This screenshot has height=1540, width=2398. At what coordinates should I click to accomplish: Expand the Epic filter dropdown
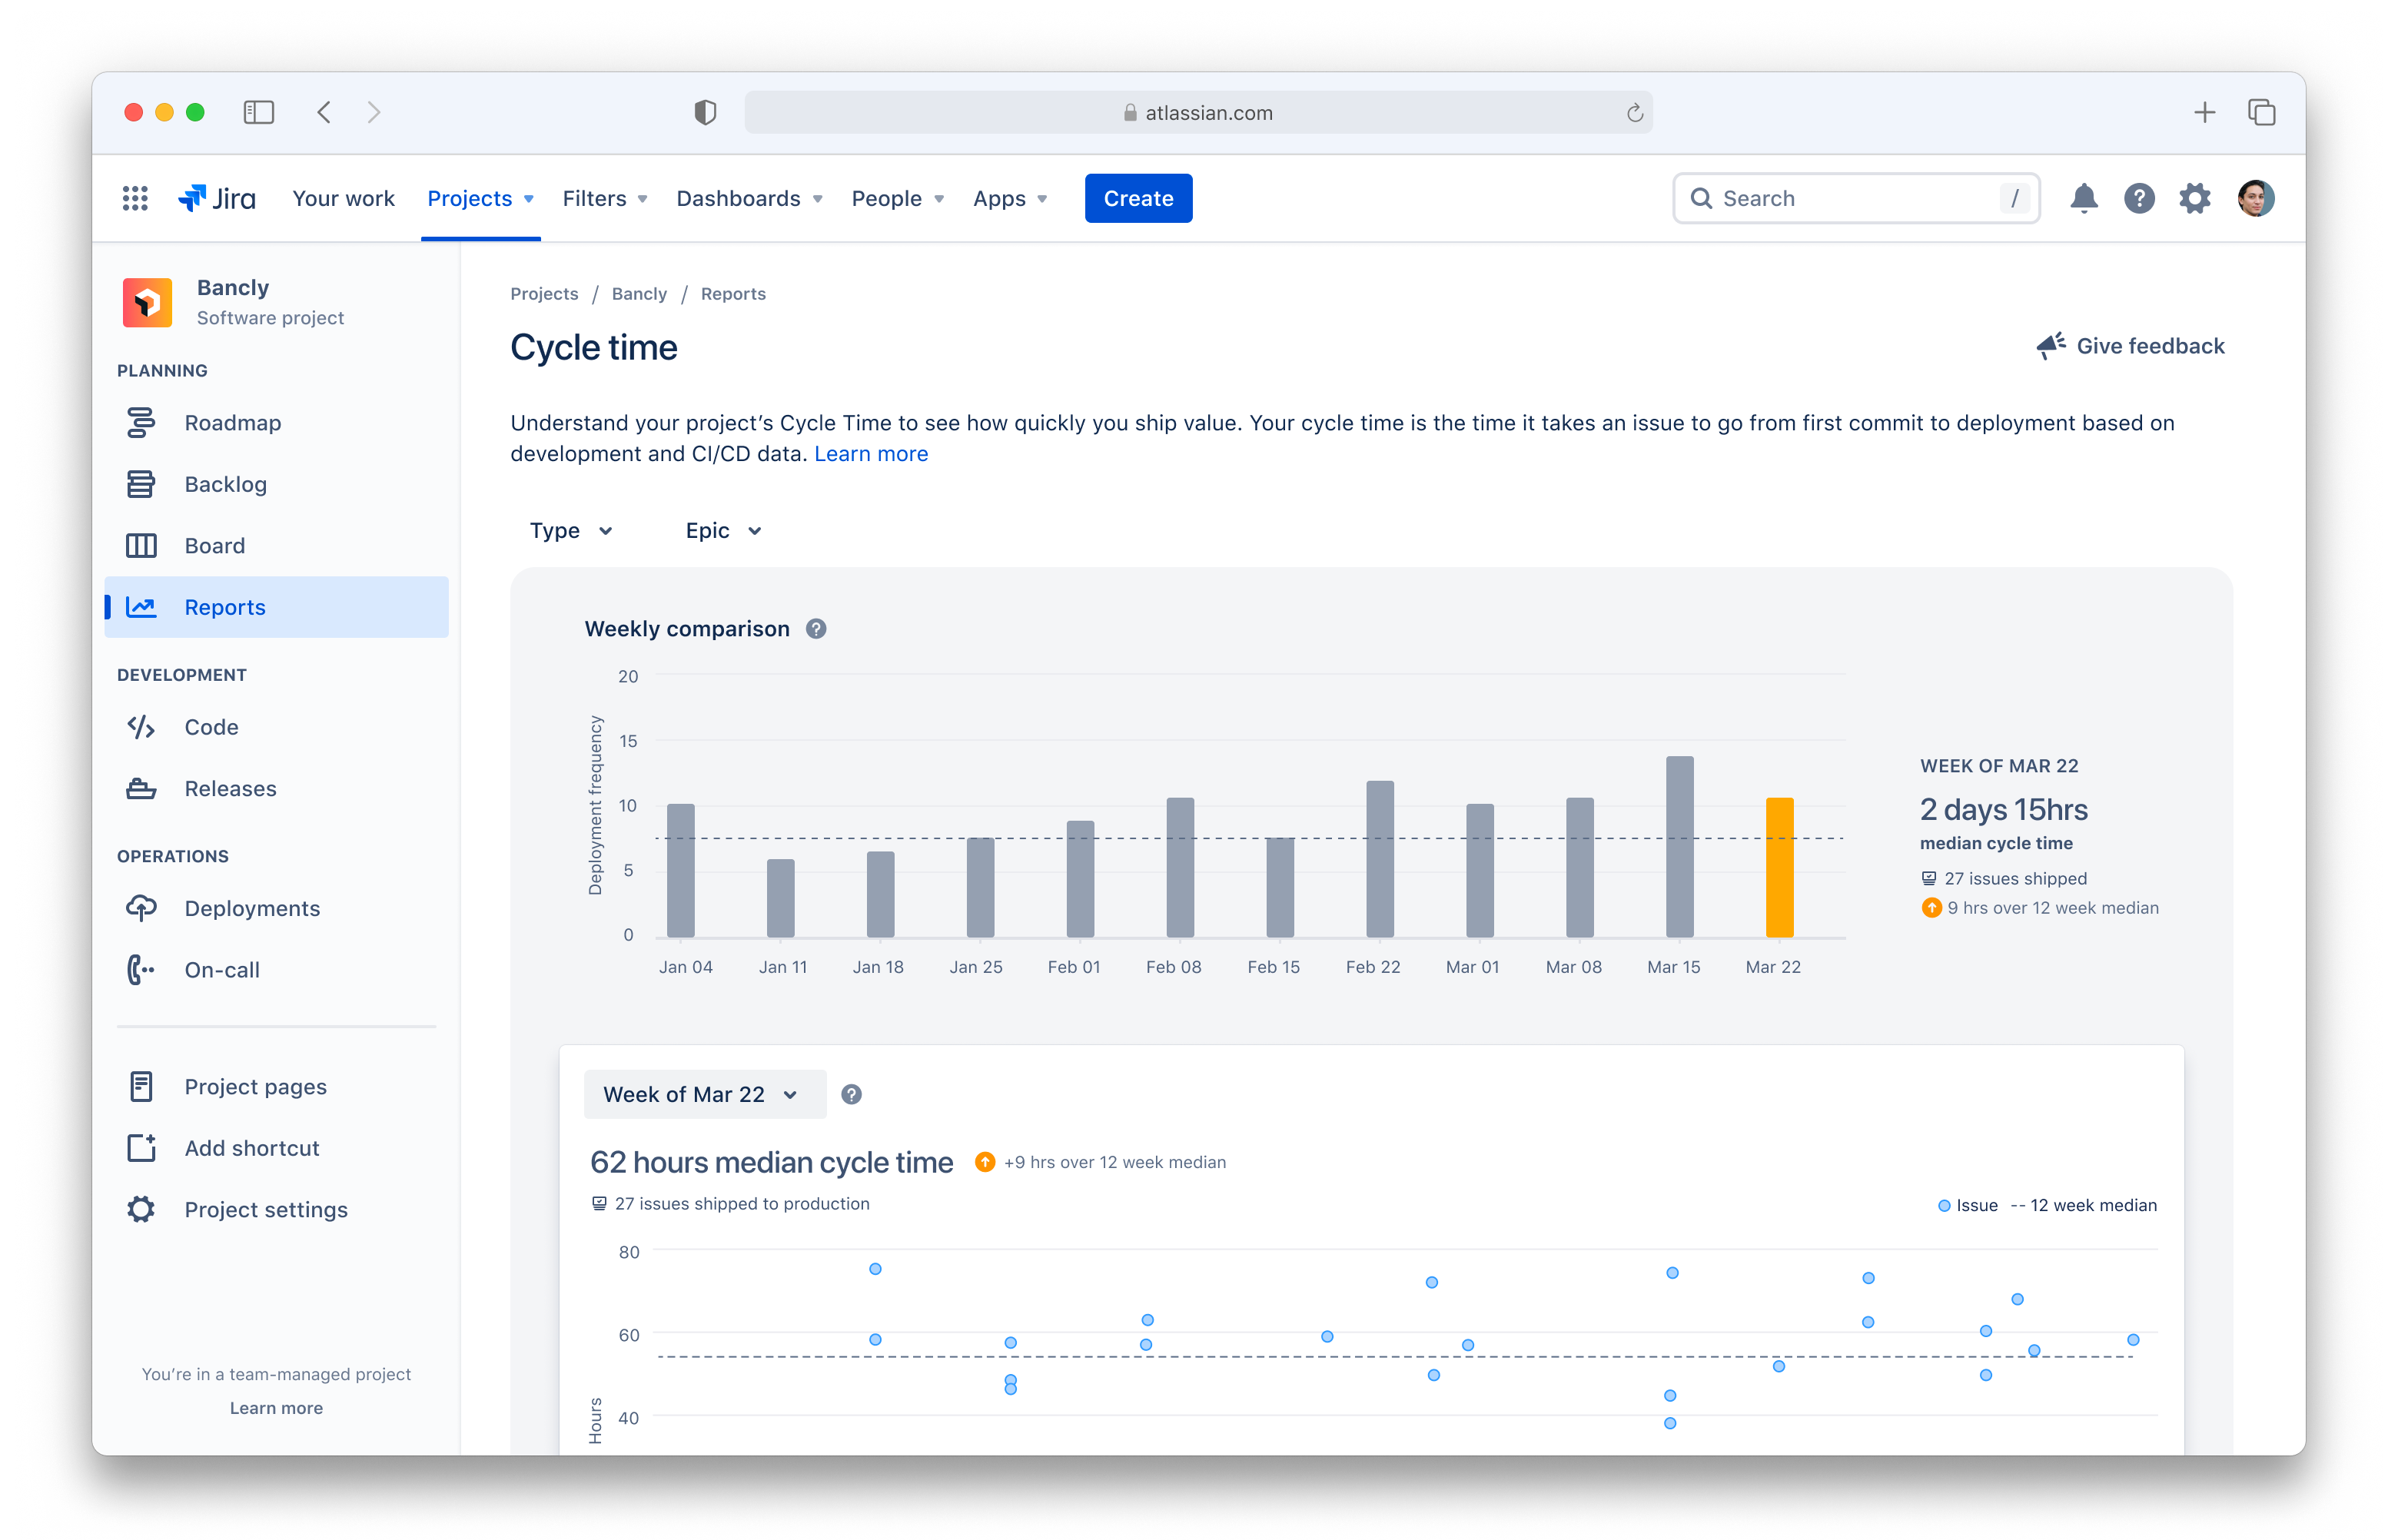pyautogui.click(x=724, y=531)
